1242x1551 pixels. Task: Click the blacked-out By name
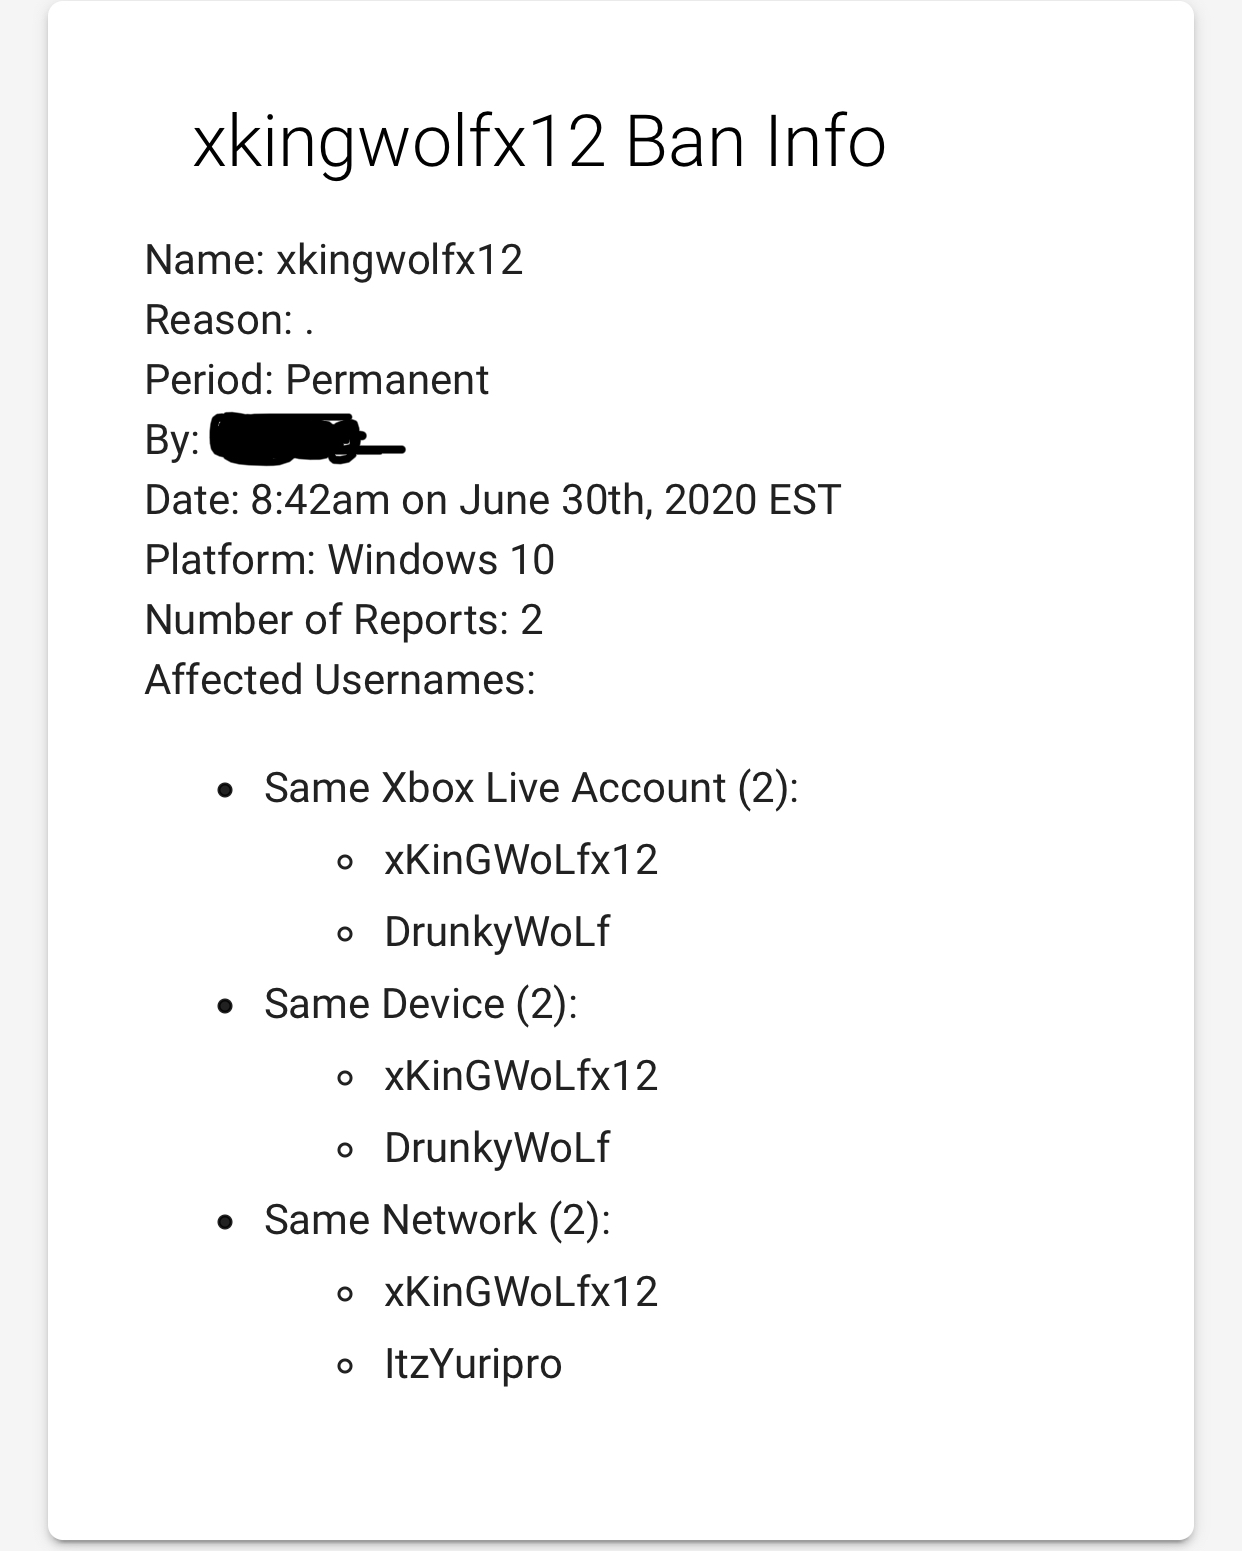pyautogui.click(x=306, y=439)
